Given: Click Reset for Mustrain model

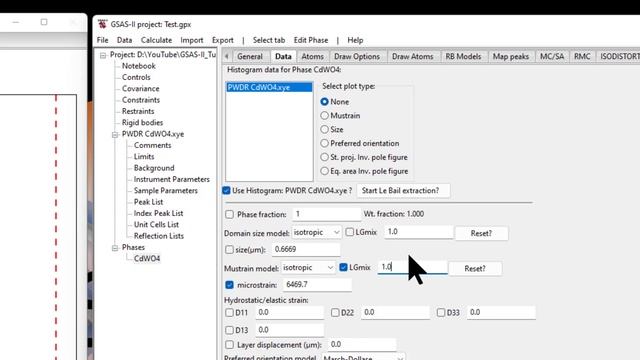Looking at the screenshot, I should (x=475, y=269).
